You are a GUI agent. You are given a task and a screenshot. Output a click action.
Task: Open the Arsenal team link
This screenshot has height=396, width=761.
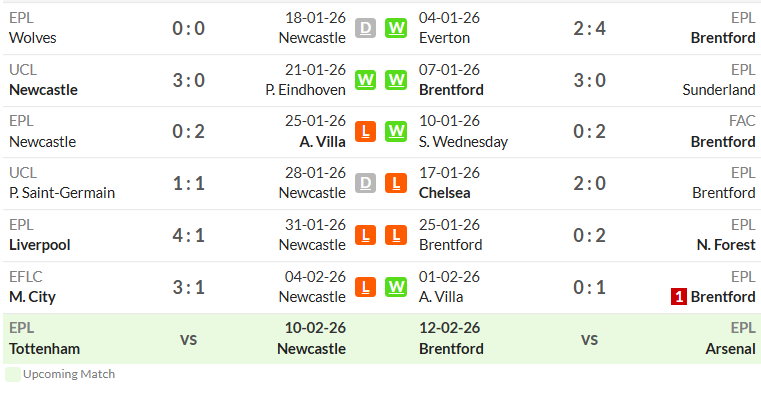pos(730,349)
